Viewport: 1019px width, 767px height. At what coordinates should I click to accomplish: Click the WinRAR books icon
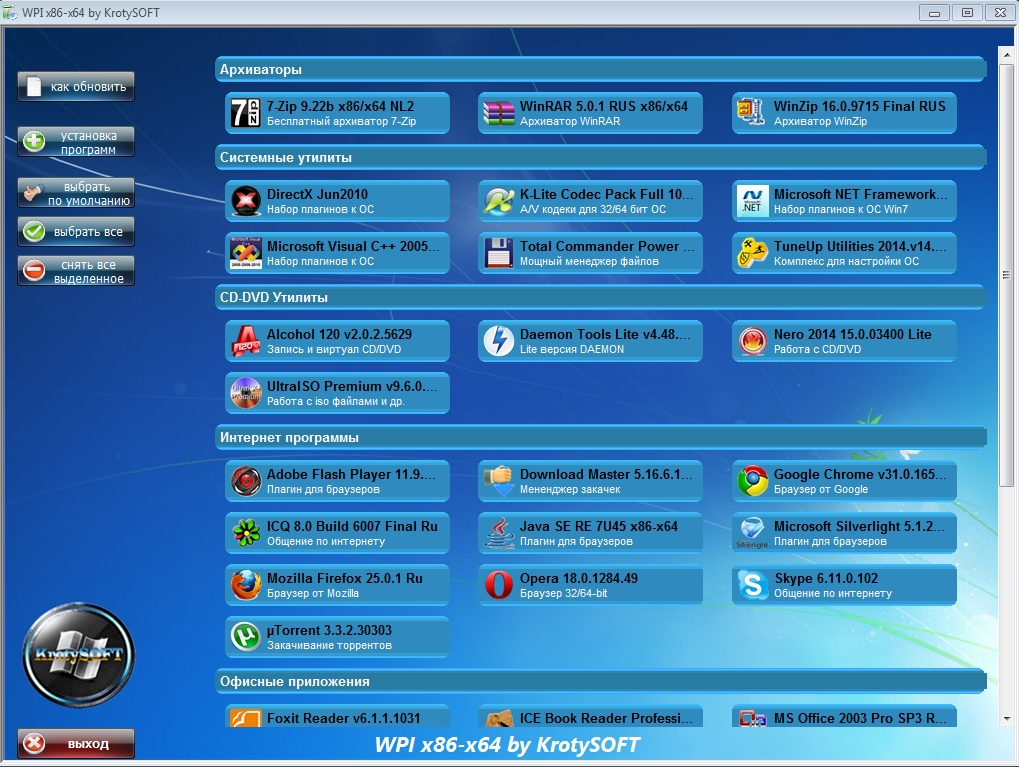point(498,113)
